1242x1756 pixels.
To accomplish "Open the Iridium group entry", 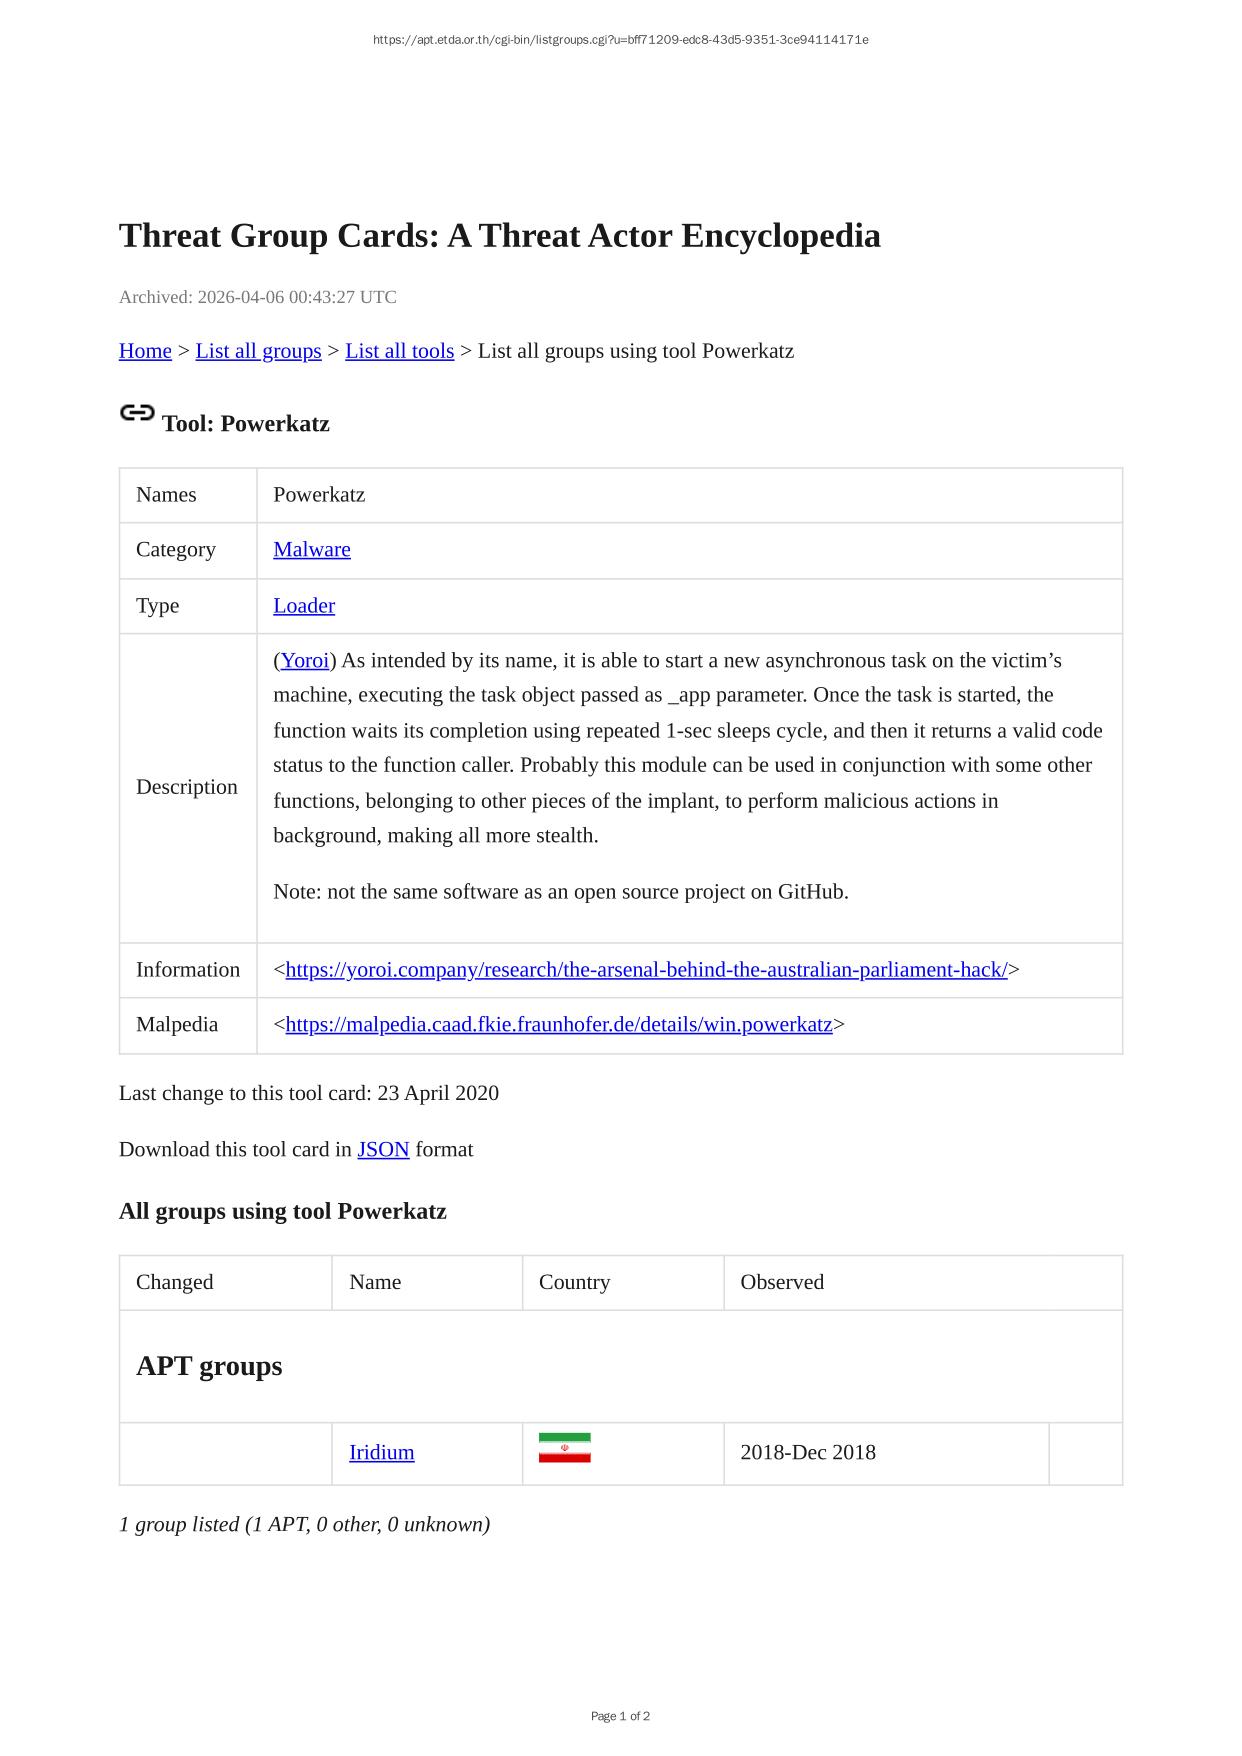I will coord(381,1453).
